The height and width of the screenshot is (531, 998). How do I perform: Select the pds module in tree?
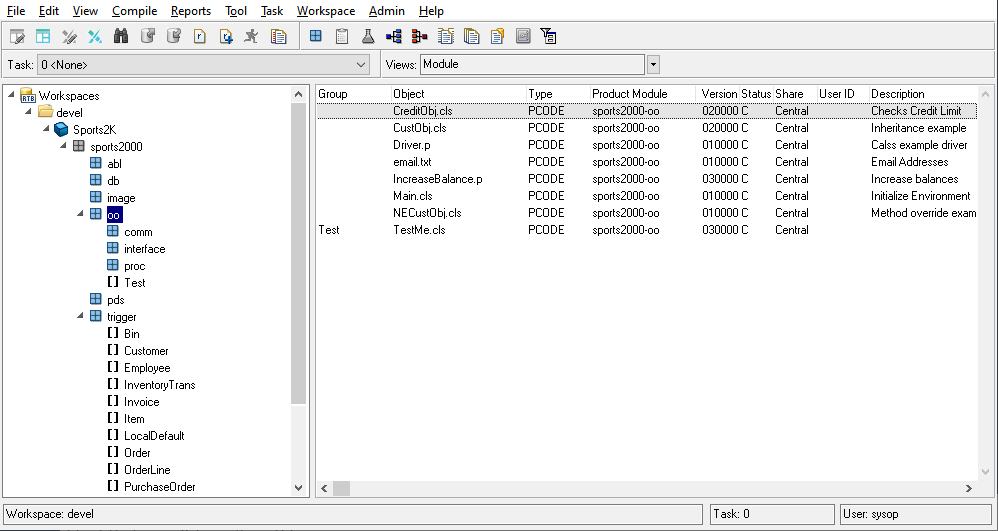[x=115, y=300]
